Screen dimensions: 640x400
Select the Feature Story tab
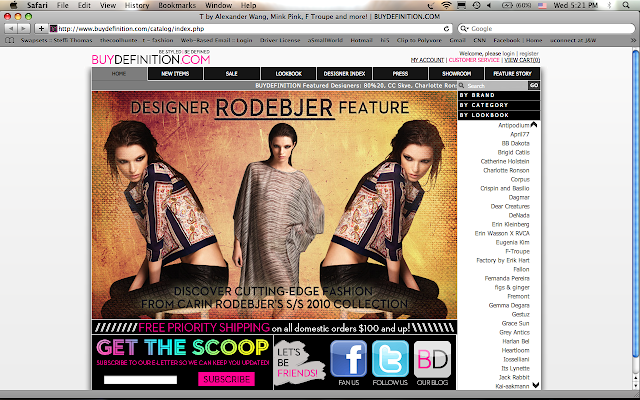pos(512,73)
